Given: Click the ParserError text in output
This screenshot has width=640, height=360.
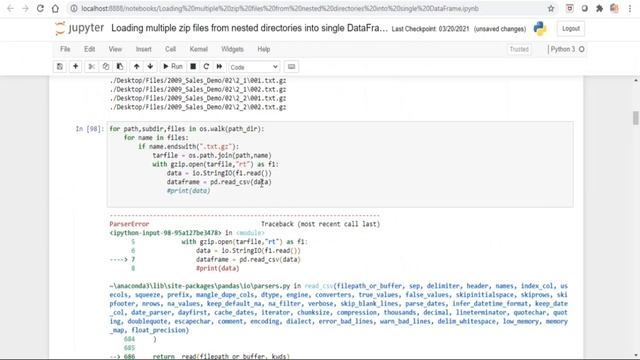Looking at the screenshot, I should [129, 224].
